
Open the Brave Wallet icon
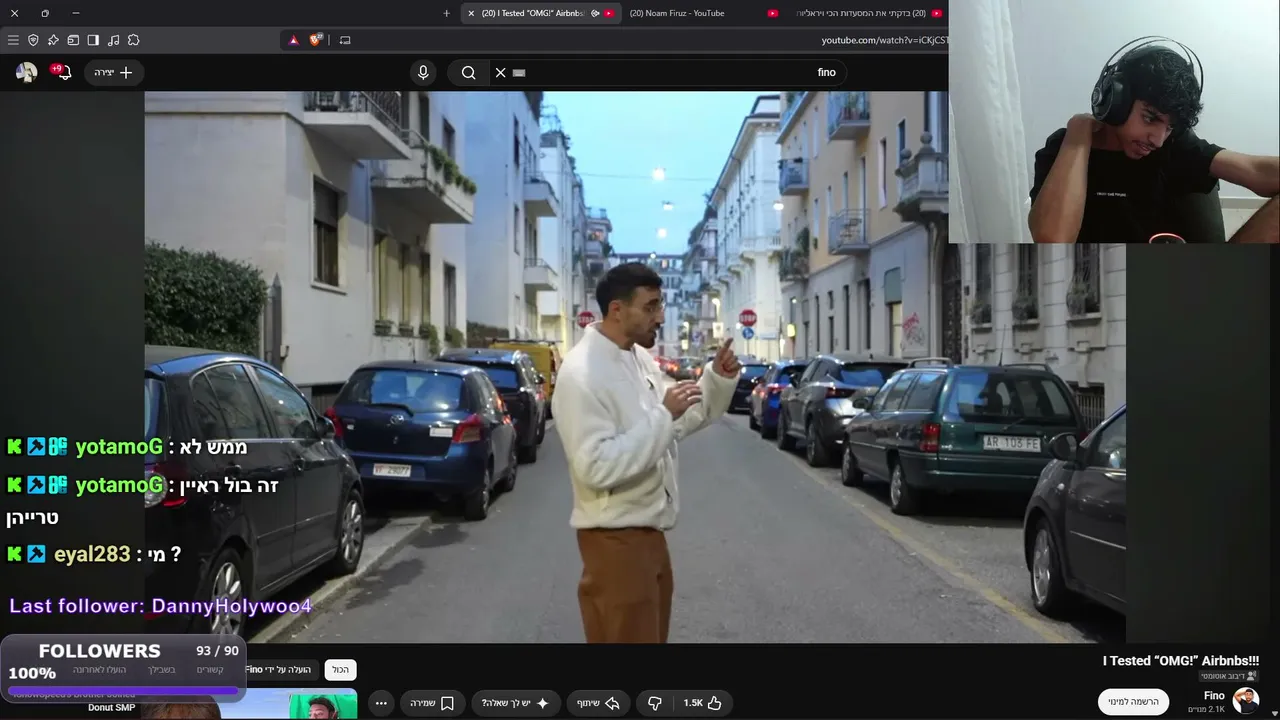tap(73, 40)
